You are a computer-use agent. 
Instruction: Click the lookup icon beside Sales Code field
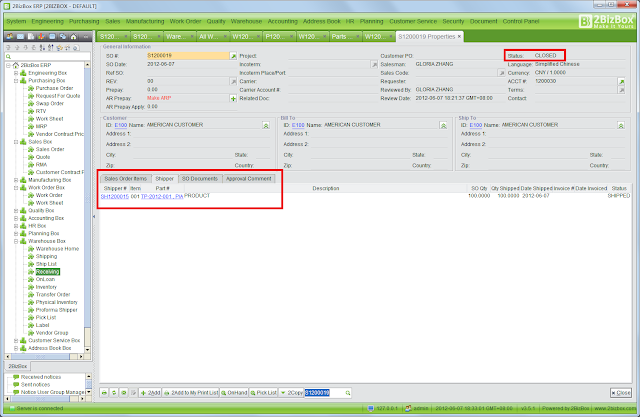point(502,73)
